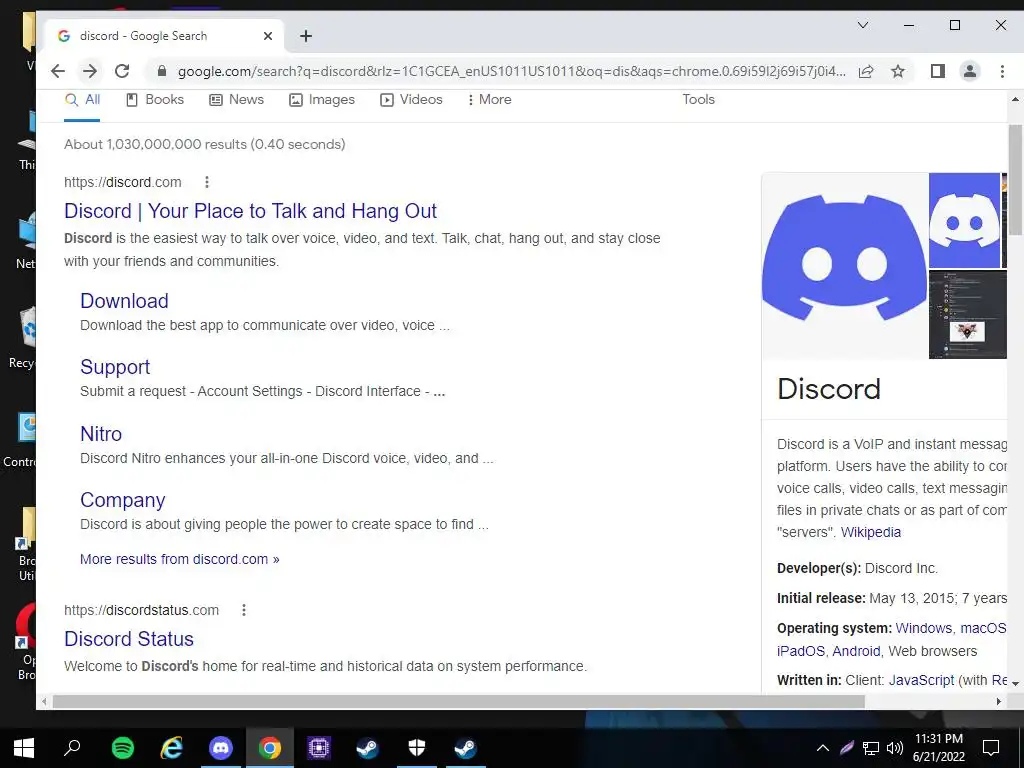Open More results from discord.com
The width and height of the screenshot is (1024, 768).
[180, 559]
